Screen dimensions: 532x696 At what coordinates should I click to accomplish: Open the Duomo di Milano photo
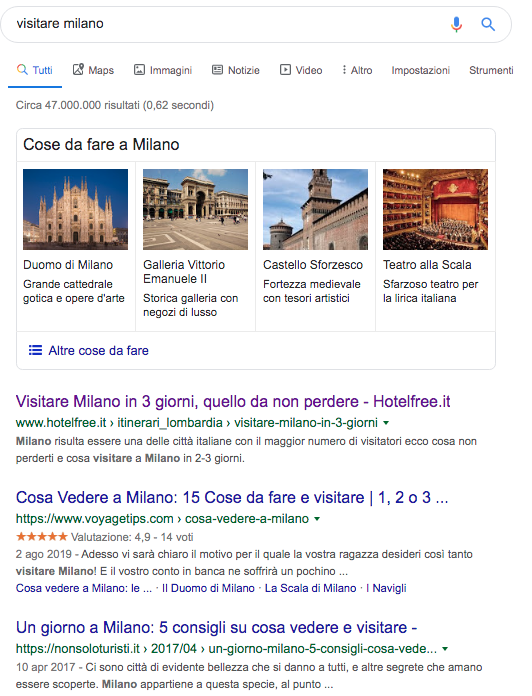tap(75, 209)
